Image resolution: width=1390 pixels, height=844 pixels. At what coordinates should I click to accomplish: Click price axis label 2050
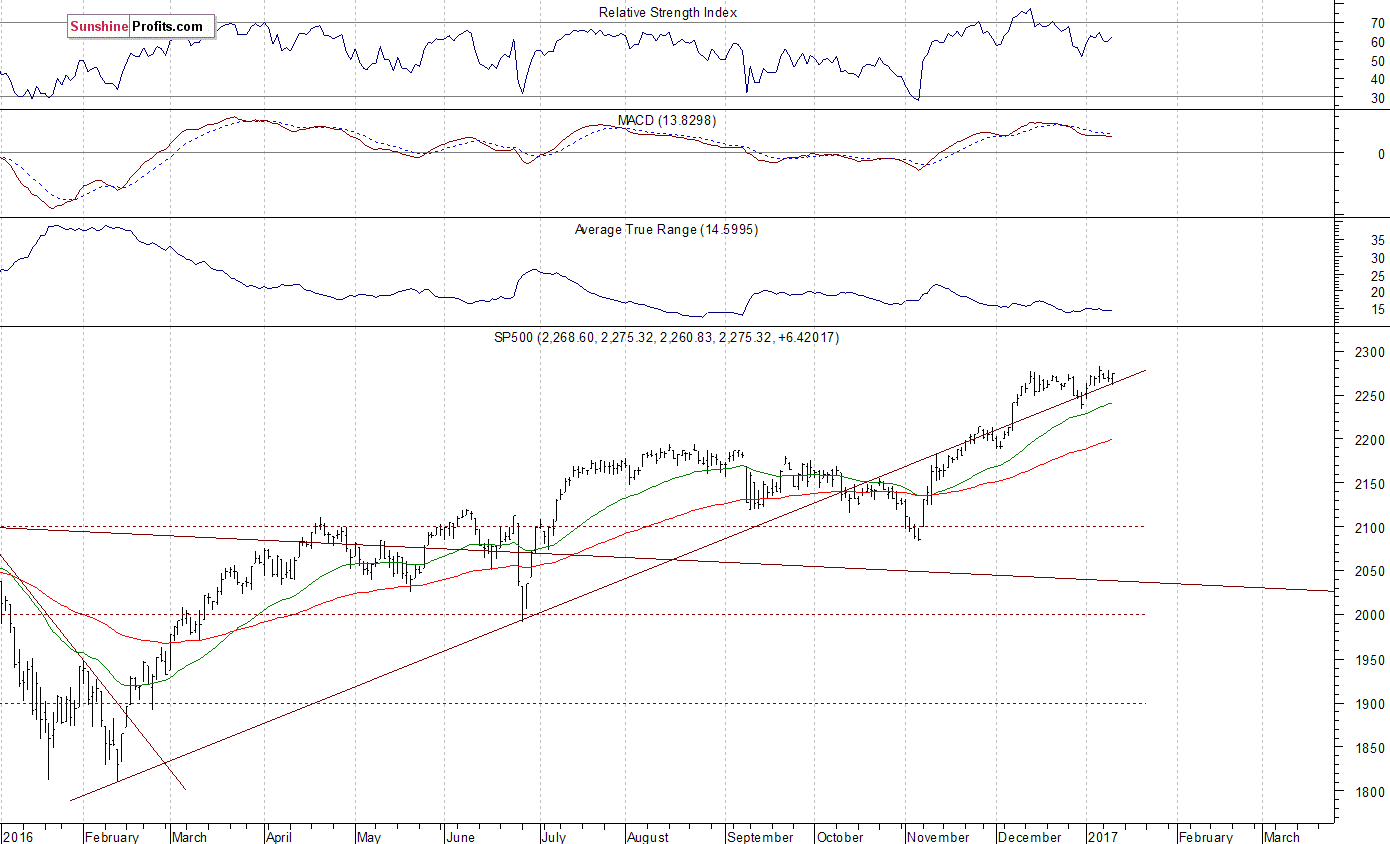pos(1370,572)
